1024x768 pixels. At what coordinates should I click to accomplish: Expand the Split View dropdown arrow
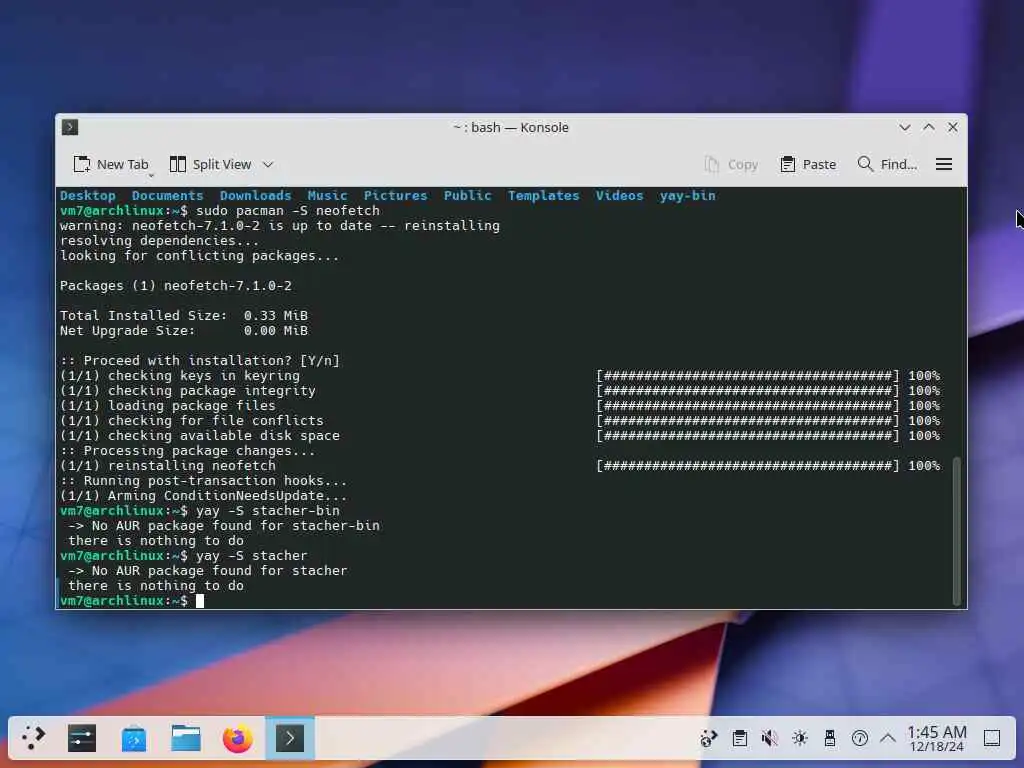[268, 165]
